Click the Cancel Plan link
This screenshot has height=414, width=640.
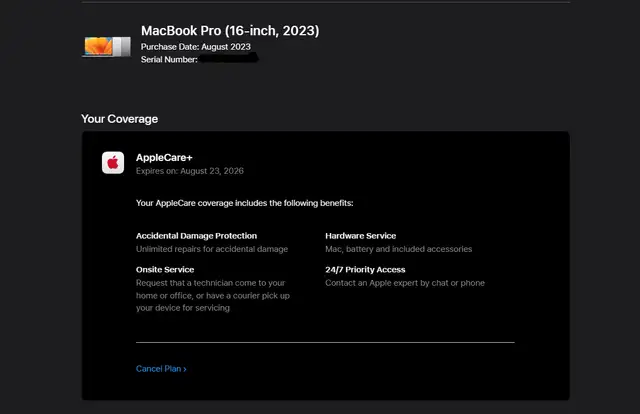(161, 369)
